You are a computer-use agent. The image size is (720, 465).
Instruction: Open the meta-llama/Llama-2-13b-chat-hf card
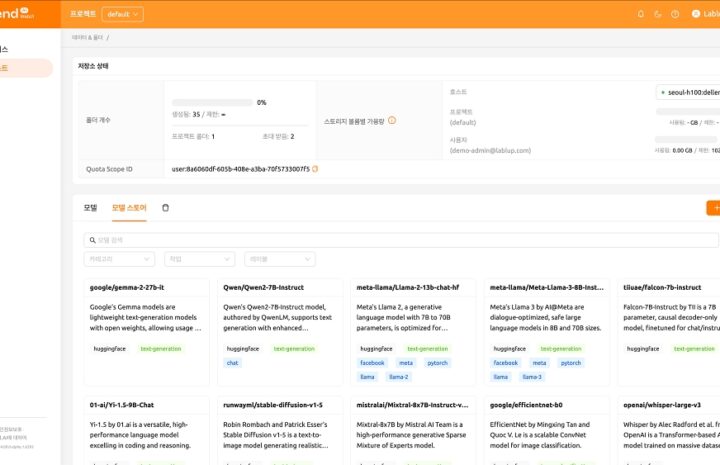[413, 332]
